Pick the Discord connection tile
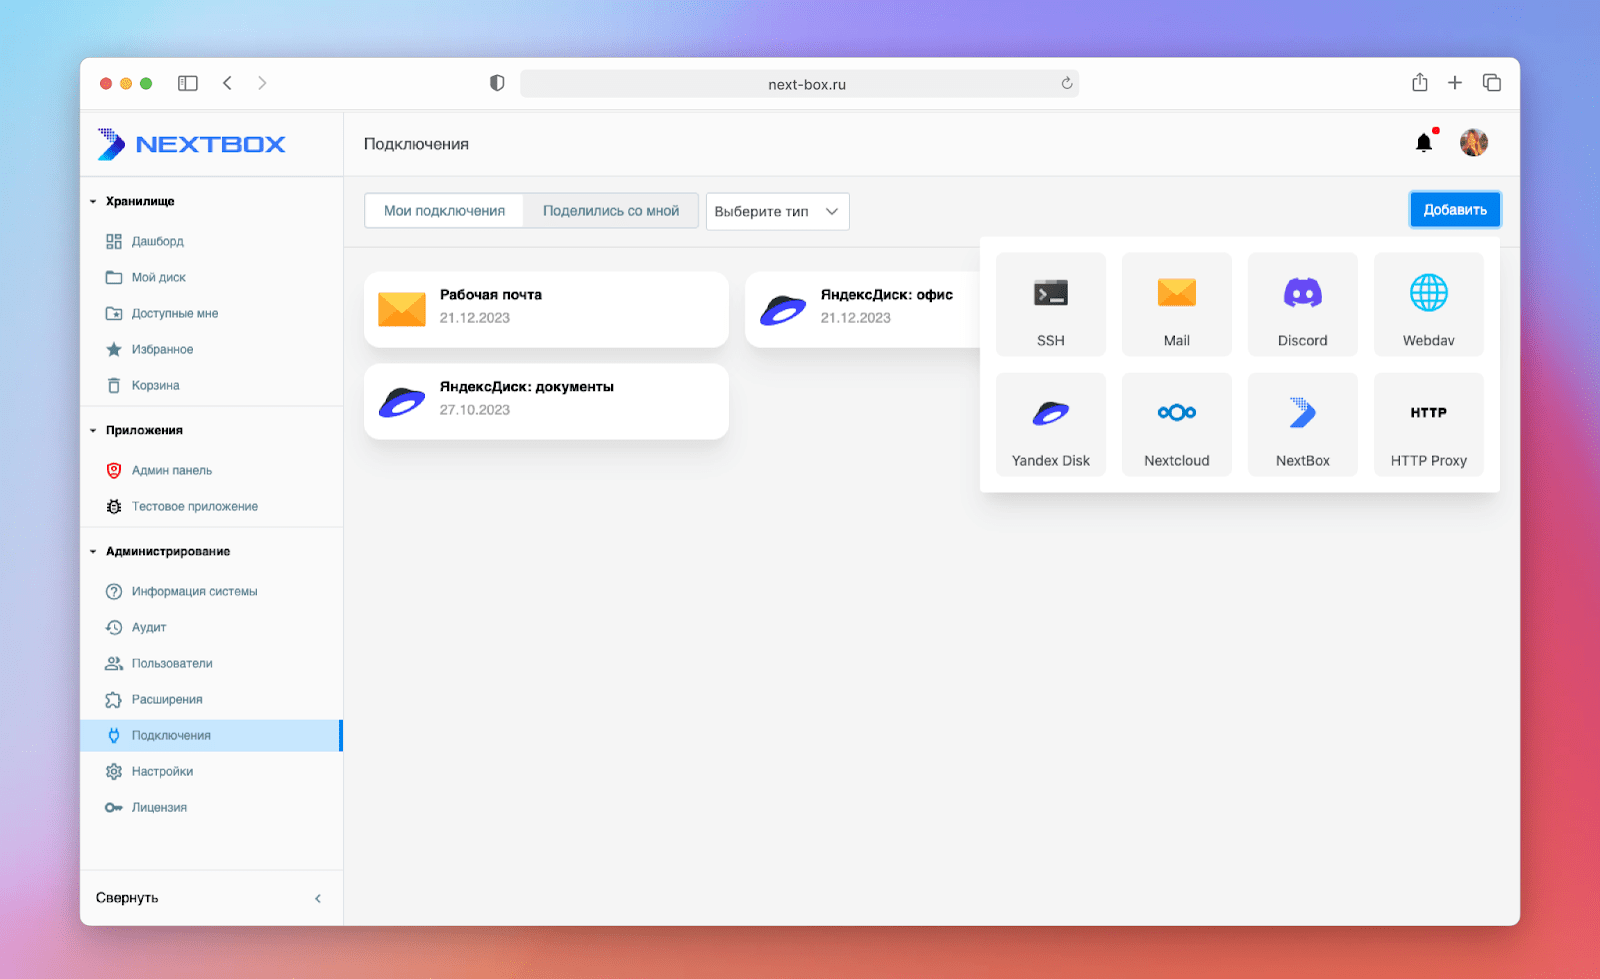The width and height of the screenshot is (1600, 979). (x=1302, y=304)
